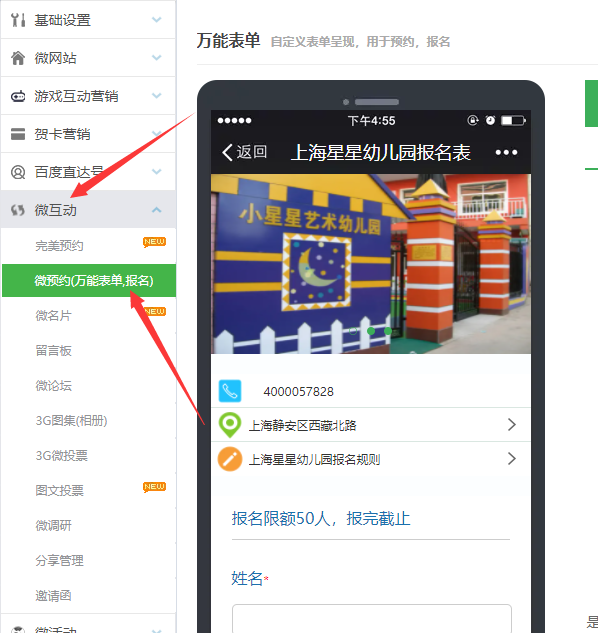Open 上海星星幼儿园报名规则 link

(315, 459)
